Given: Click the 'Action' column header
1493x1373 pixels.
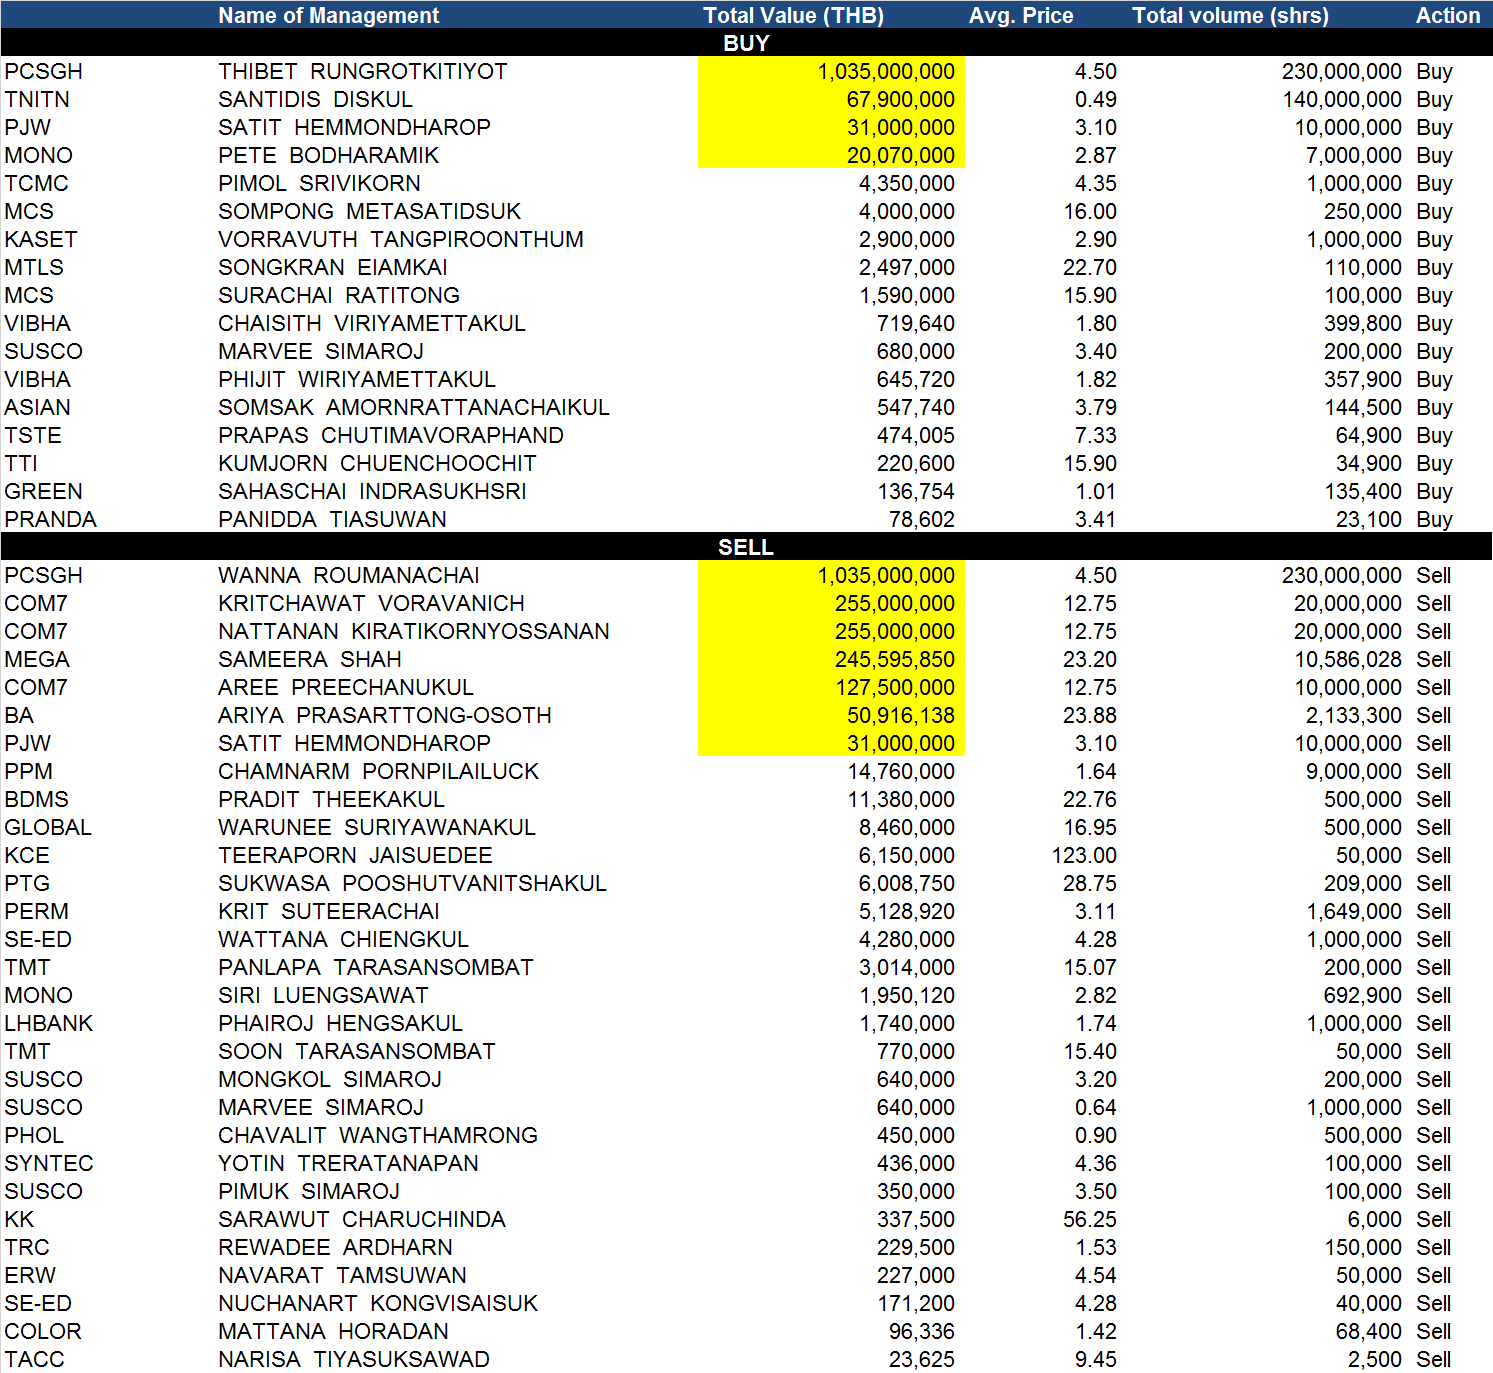Looking at the screenshot, I should coord(1447,15).
